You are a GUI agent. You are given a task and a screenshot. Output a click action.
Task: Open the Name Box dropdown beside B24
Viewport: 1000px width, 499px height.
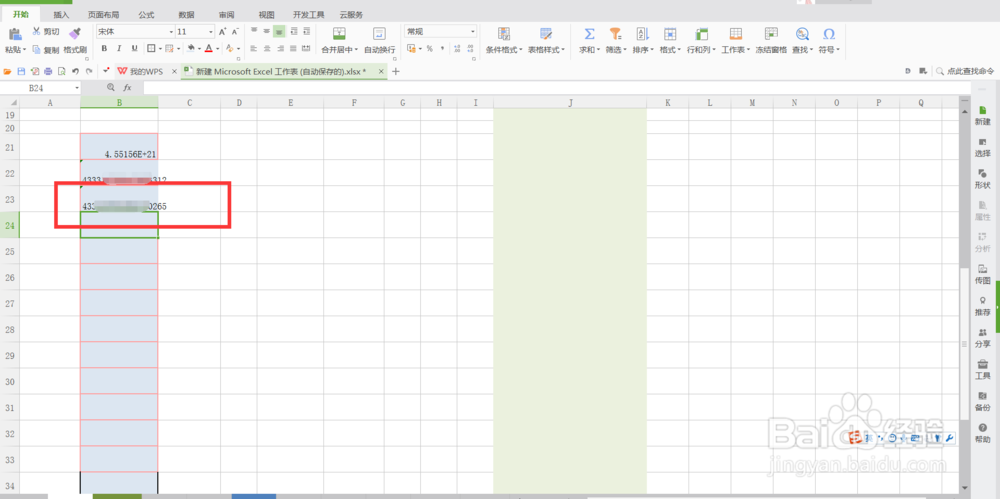tap(77, 87)
